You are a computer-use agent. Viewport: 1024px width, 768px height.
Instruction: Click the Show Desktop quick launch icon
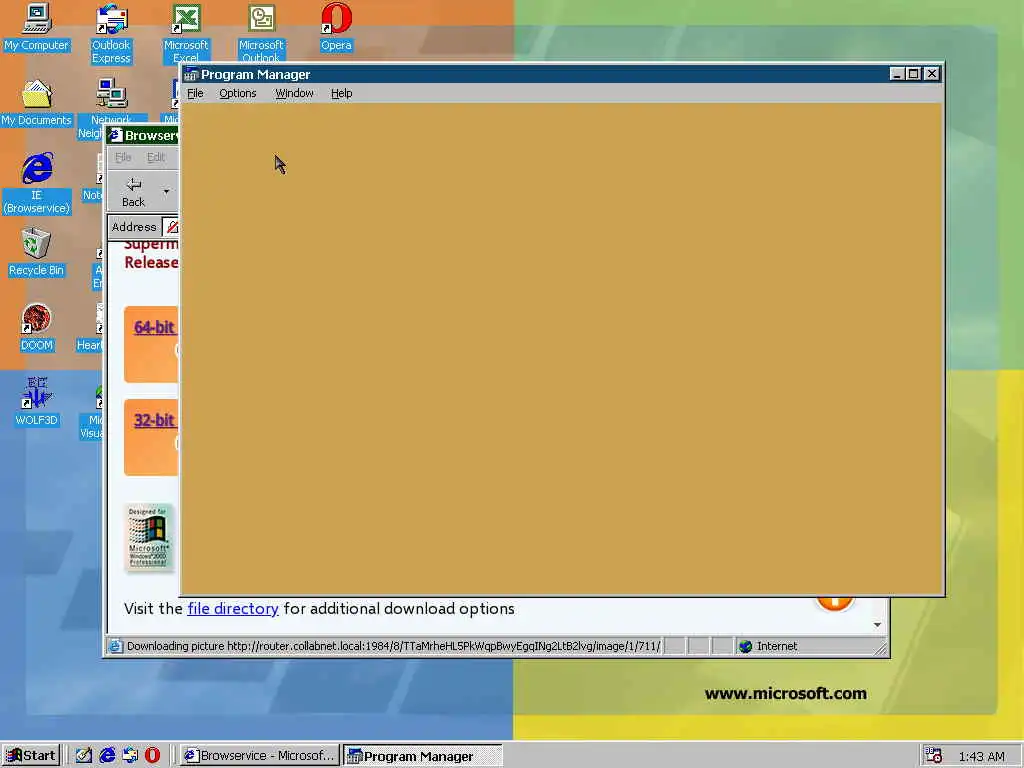pos(84,755)
